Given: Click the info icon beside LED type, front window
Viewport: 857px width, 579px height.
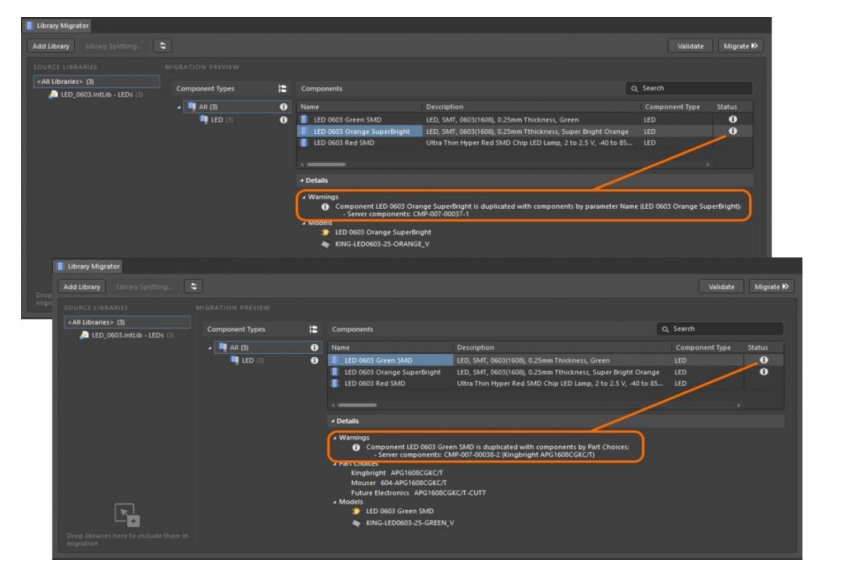Looking at the screenshot, I should click(314, 360).
